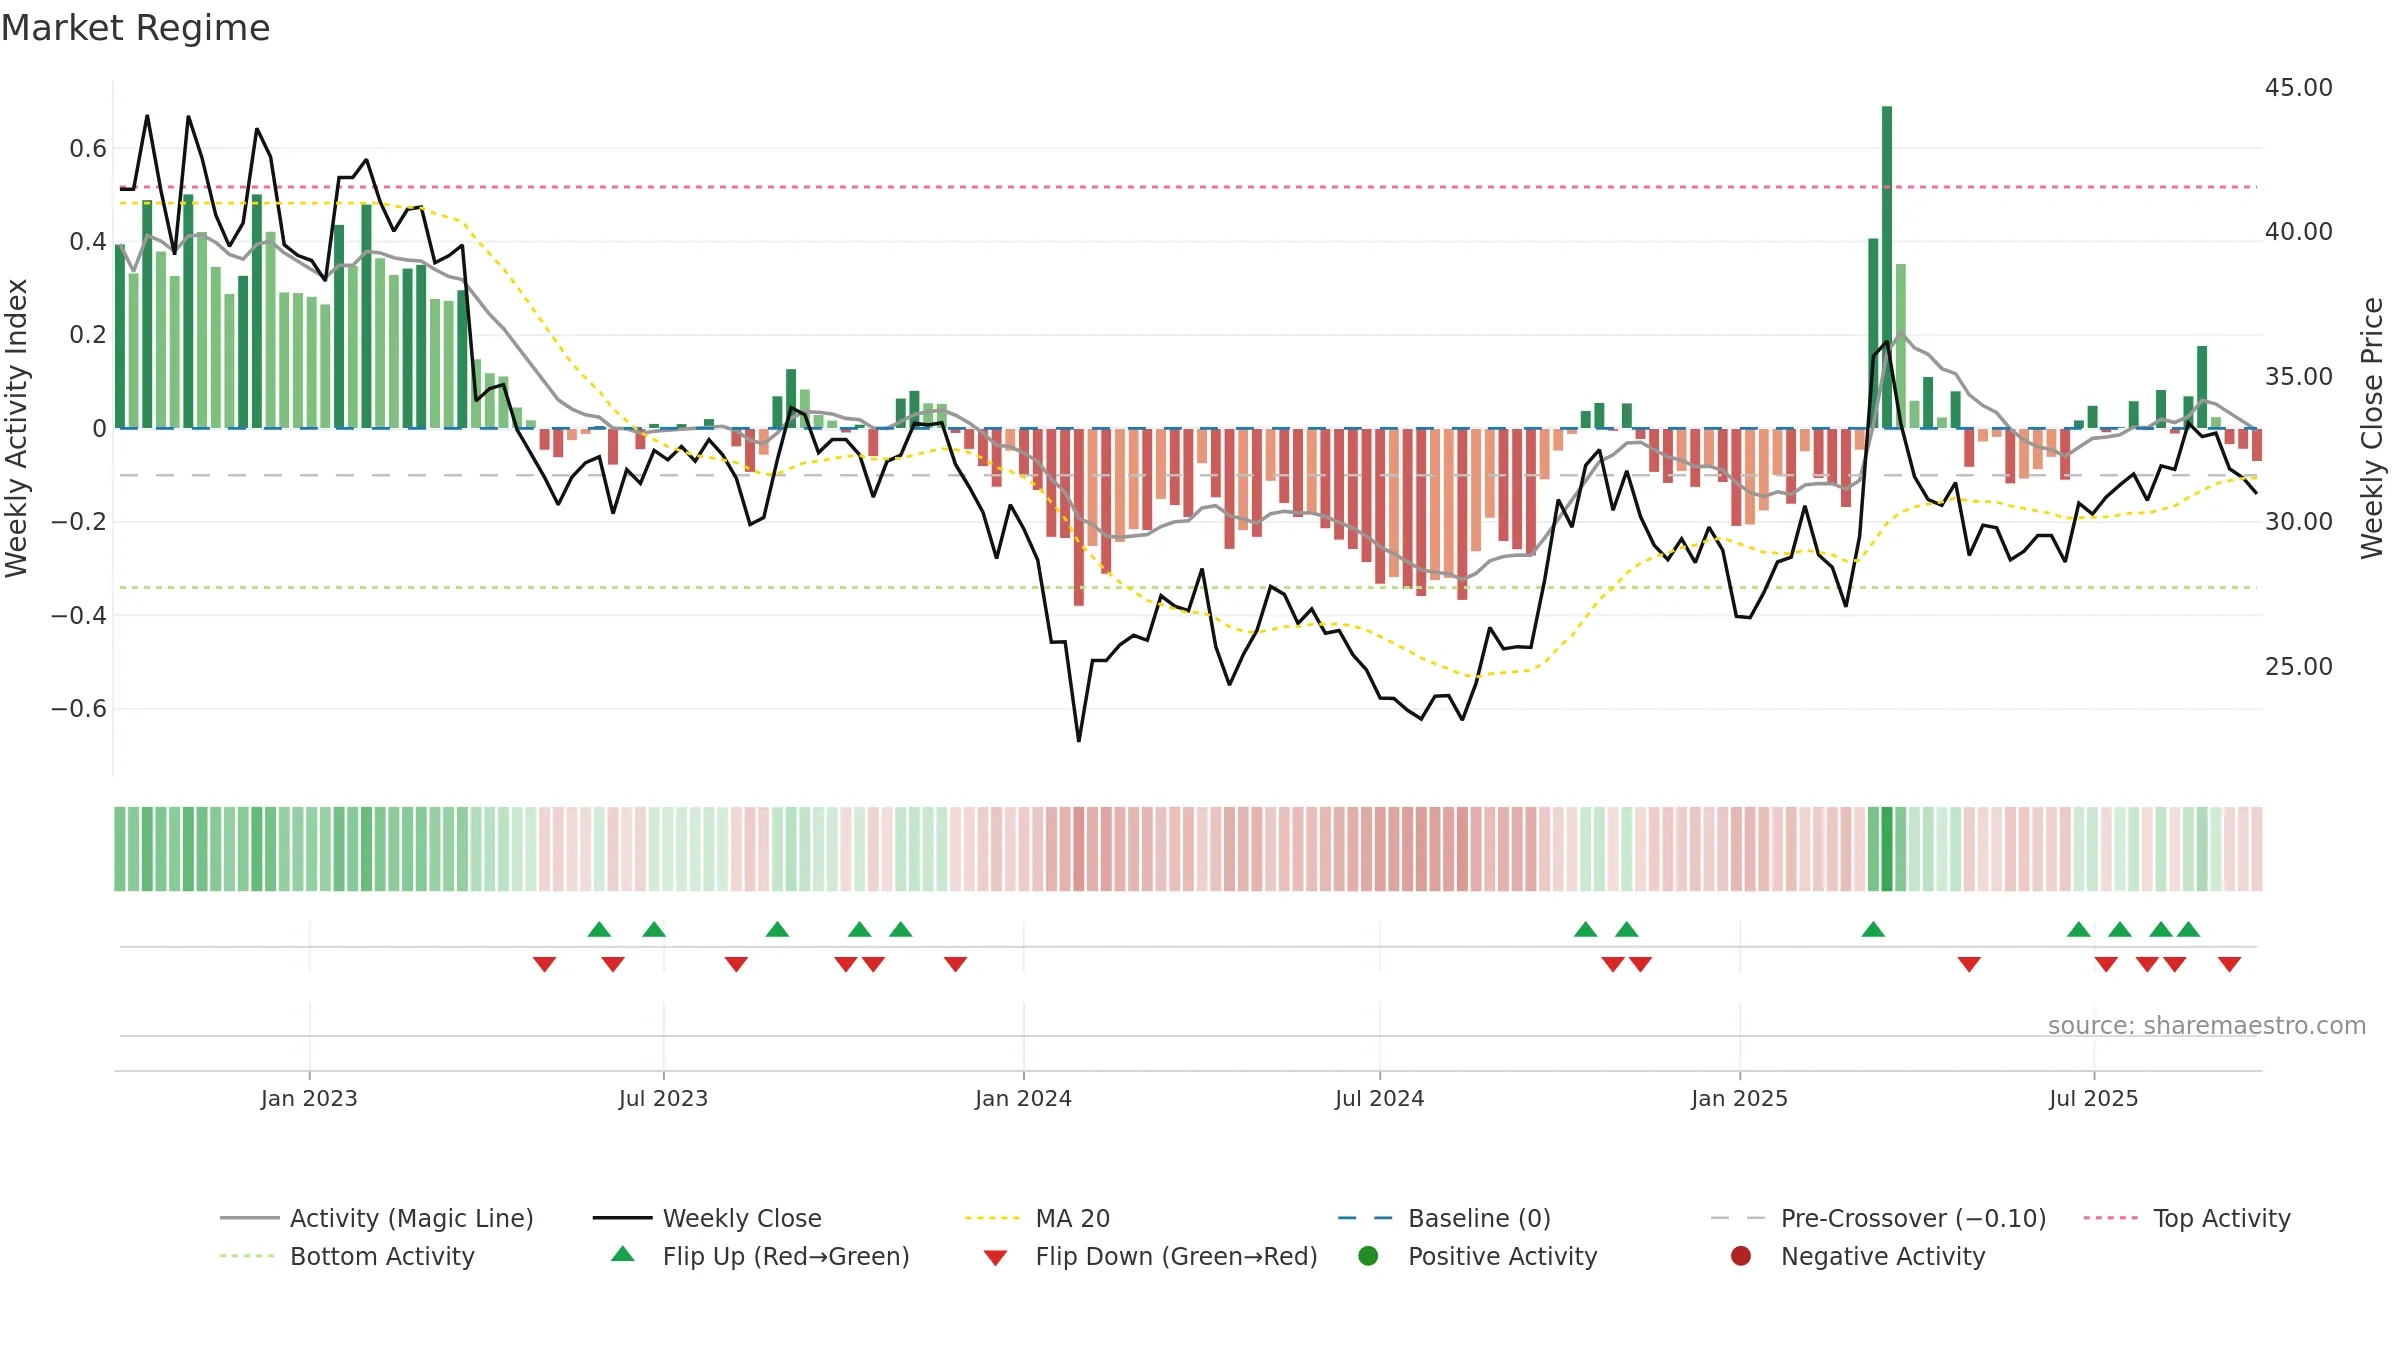
Task: Click the black Weekly Close line swatch
Action: point(622,1218)
